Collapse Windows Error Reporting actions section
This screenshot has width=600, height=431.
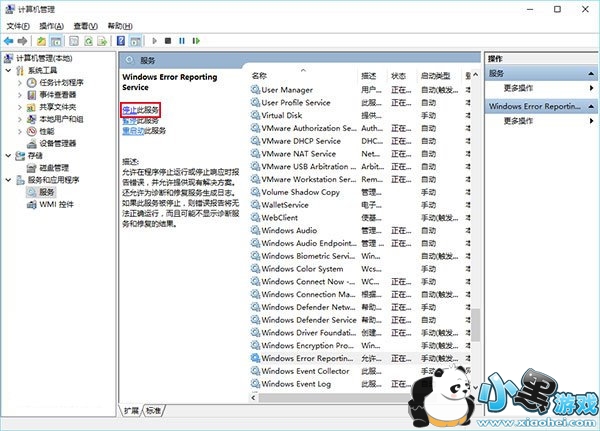591,106
